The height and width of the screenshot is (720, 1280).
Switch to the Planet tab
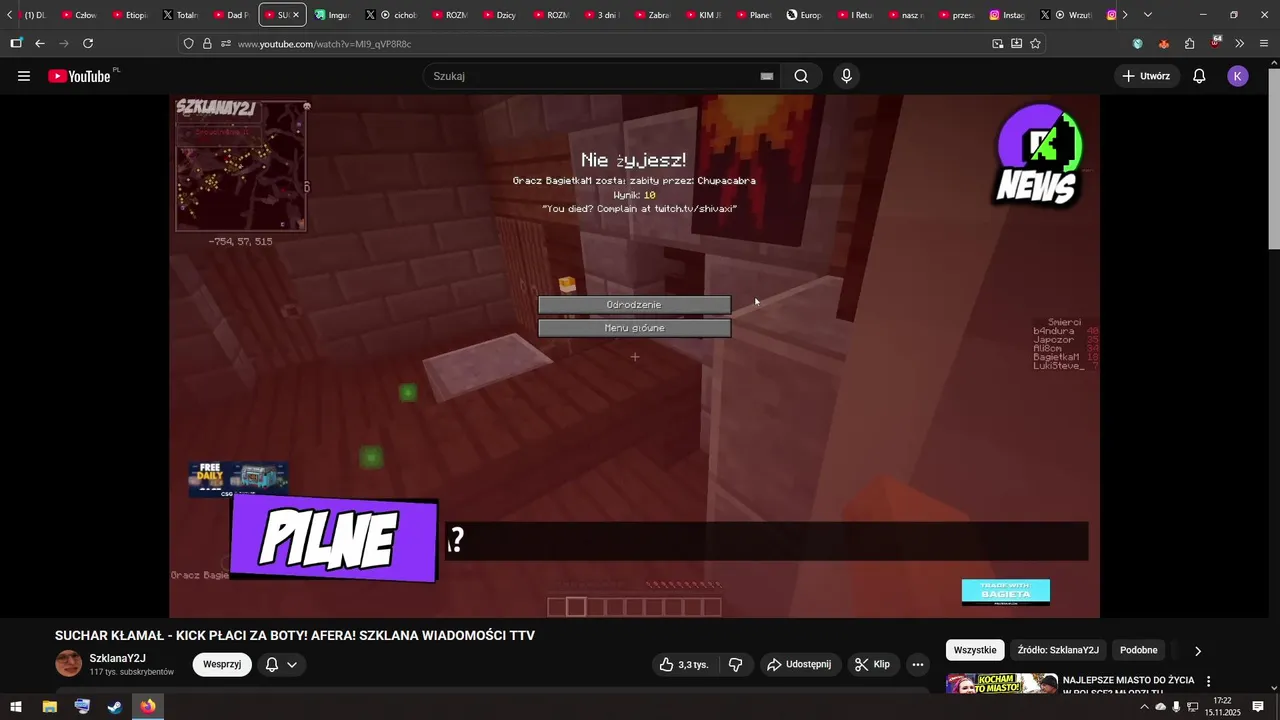coord(754,15)
